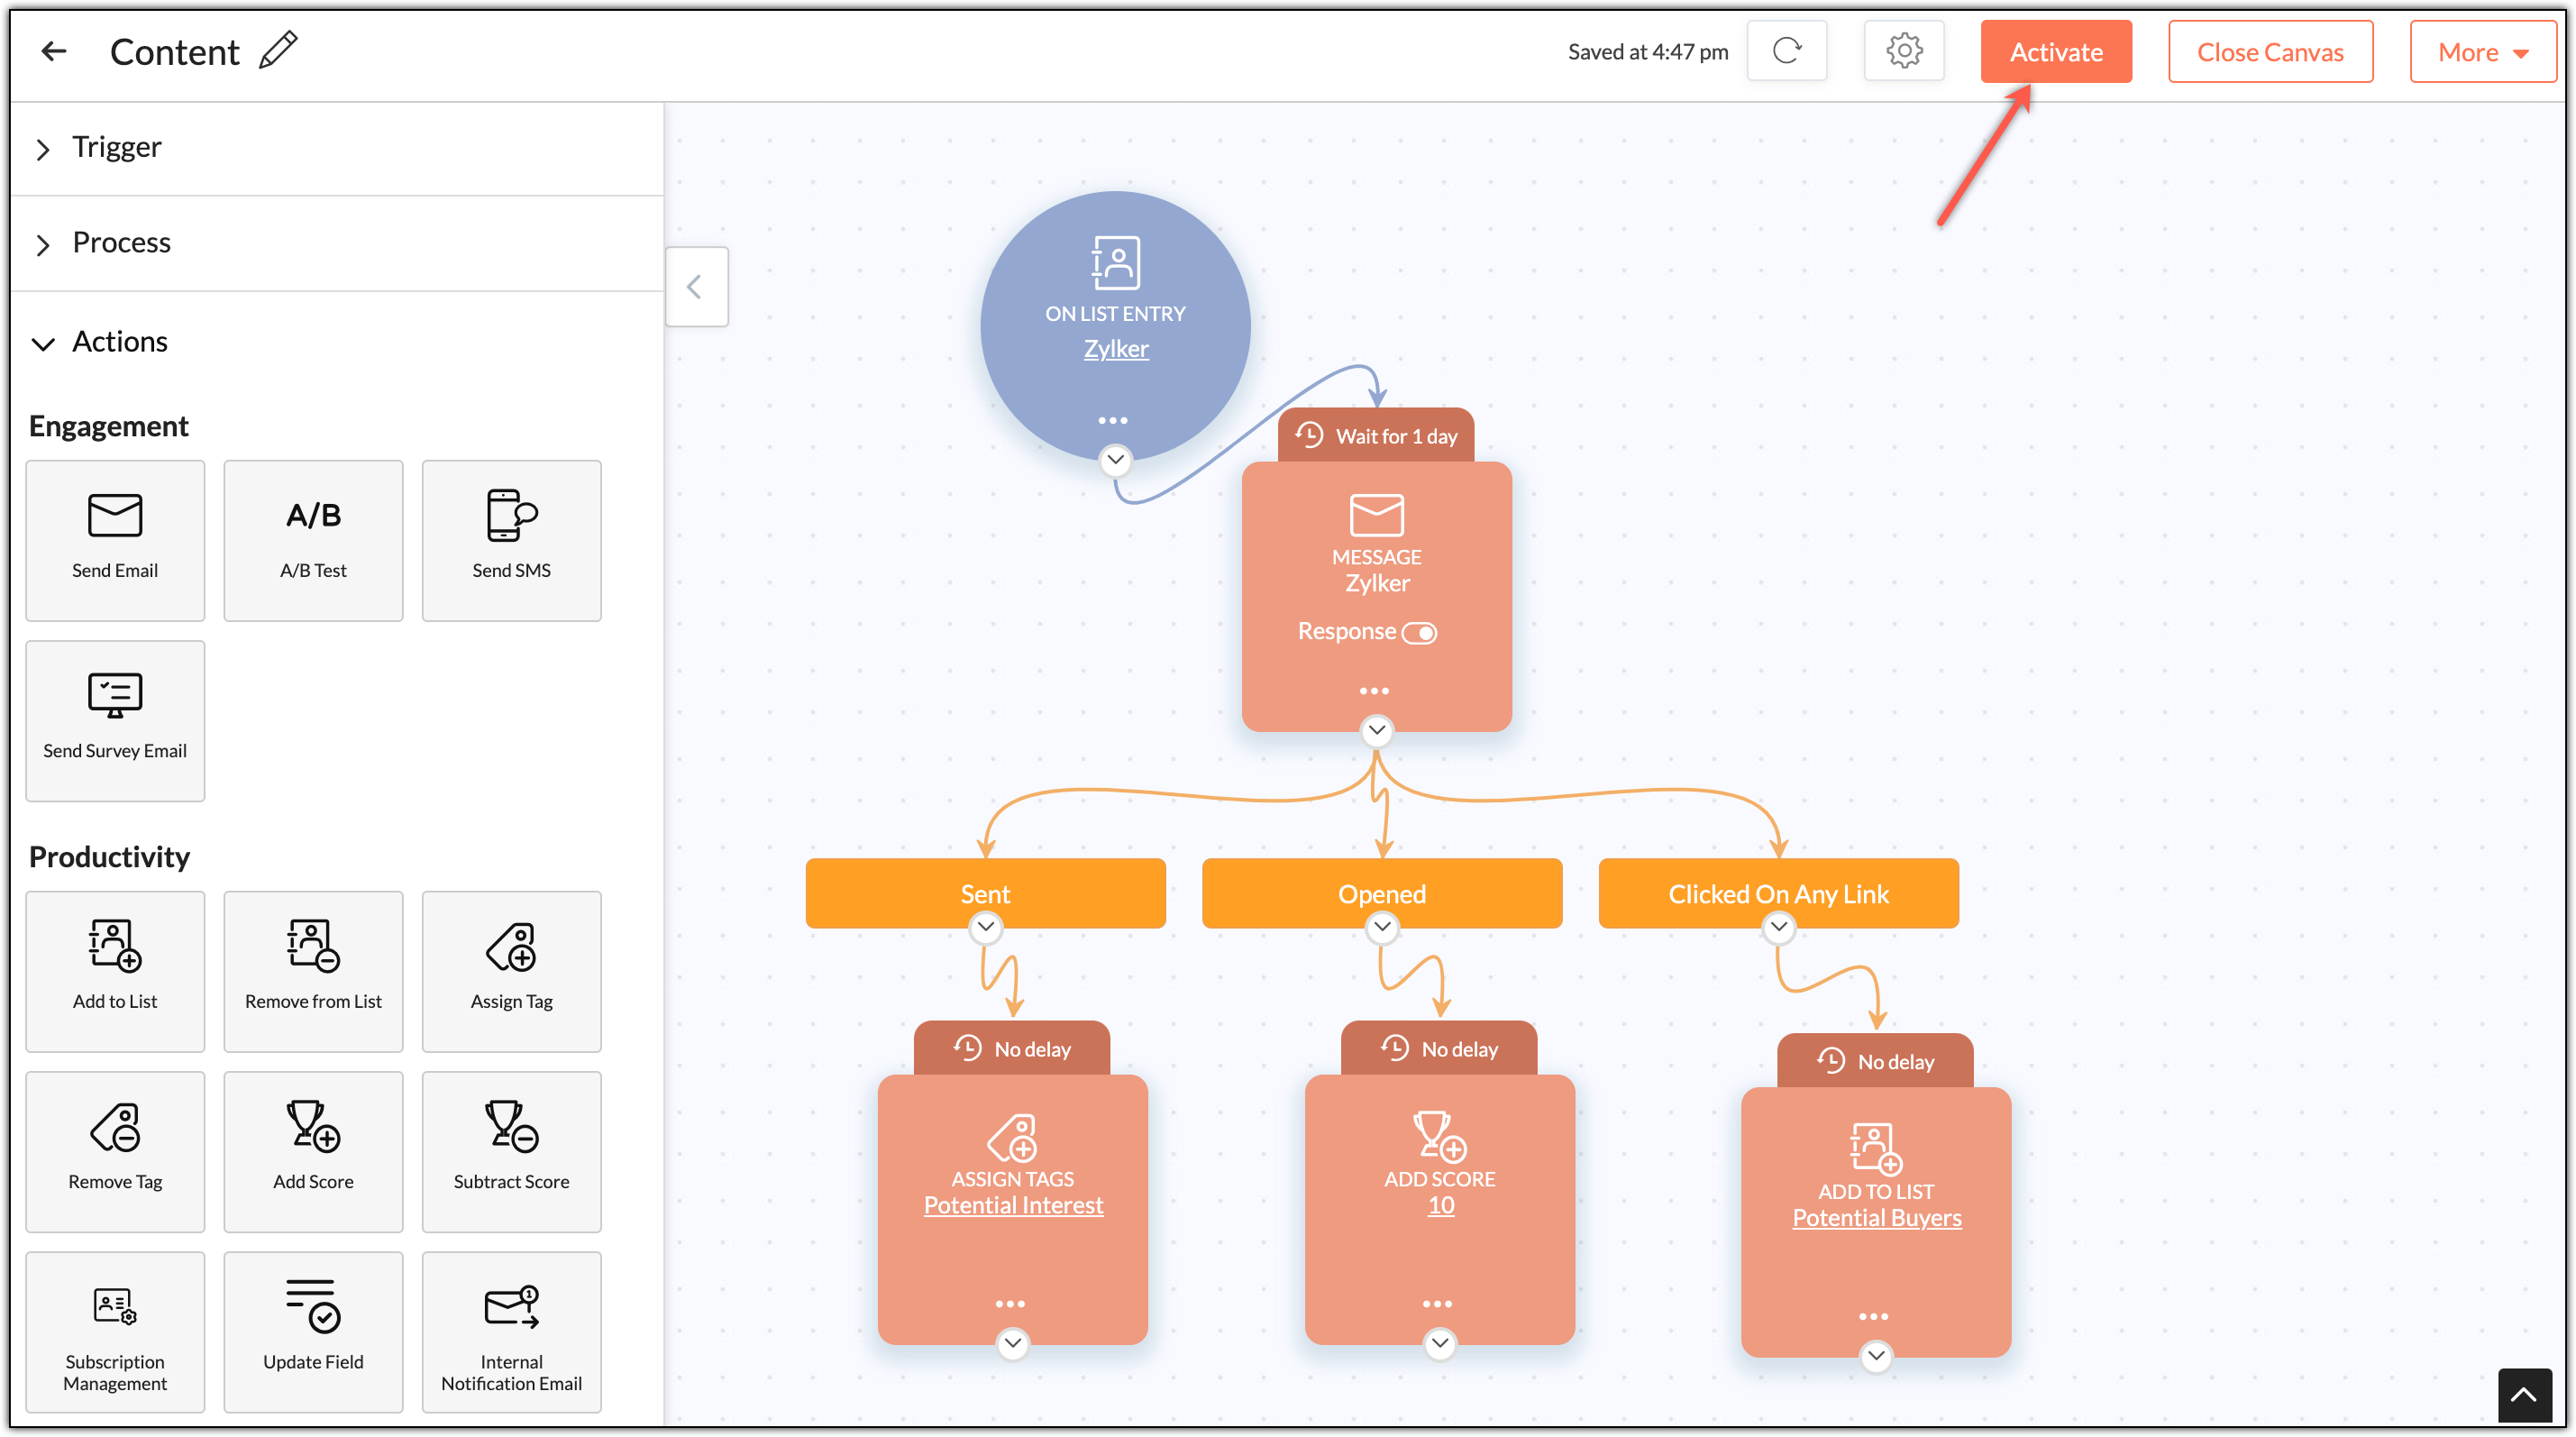The image size is (2576, 1437).
Task: Click the Add Score trophy icon
Action: click(x=313, y=1126)
